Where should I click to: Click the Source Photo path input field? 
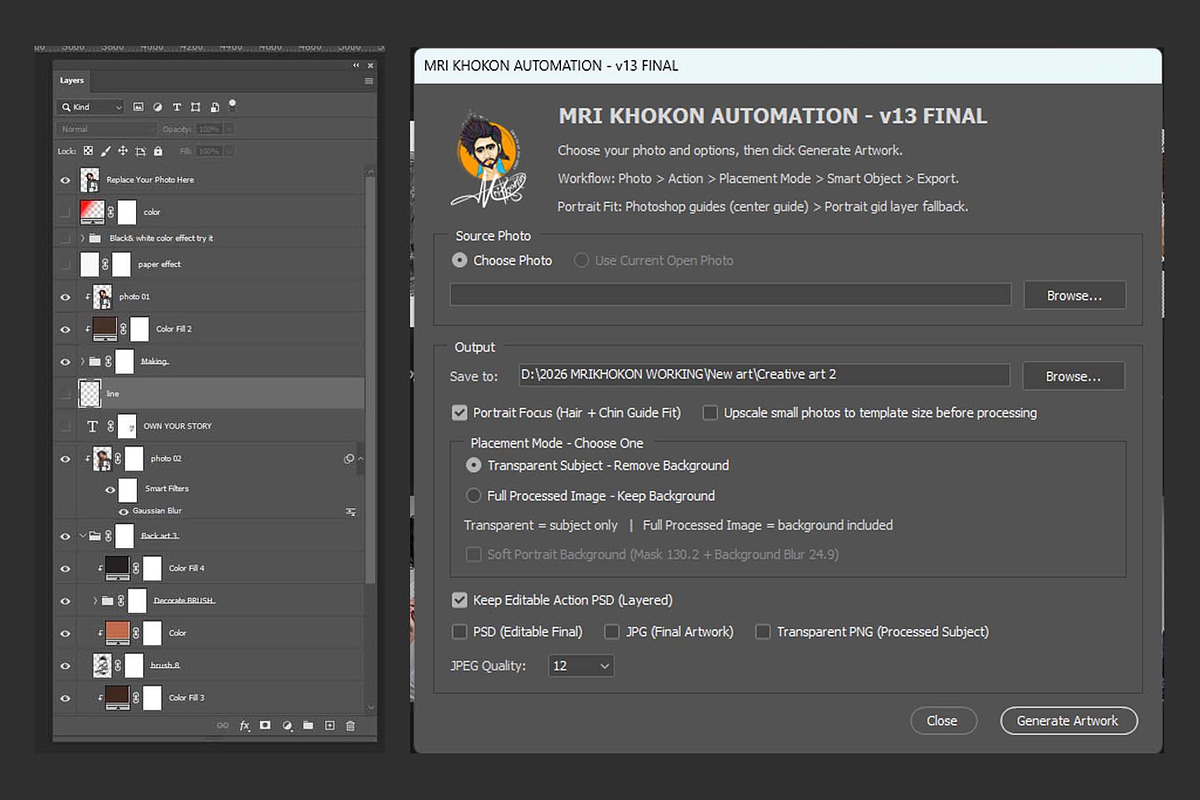point(731,294)
